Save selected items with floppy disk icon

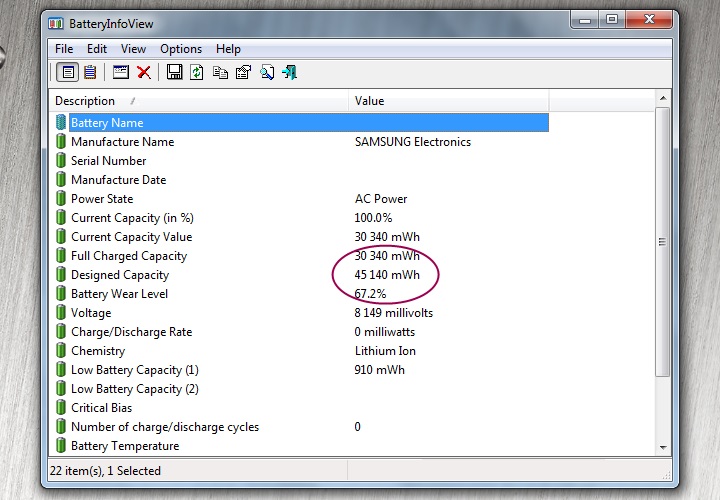(x=174, y=72)
